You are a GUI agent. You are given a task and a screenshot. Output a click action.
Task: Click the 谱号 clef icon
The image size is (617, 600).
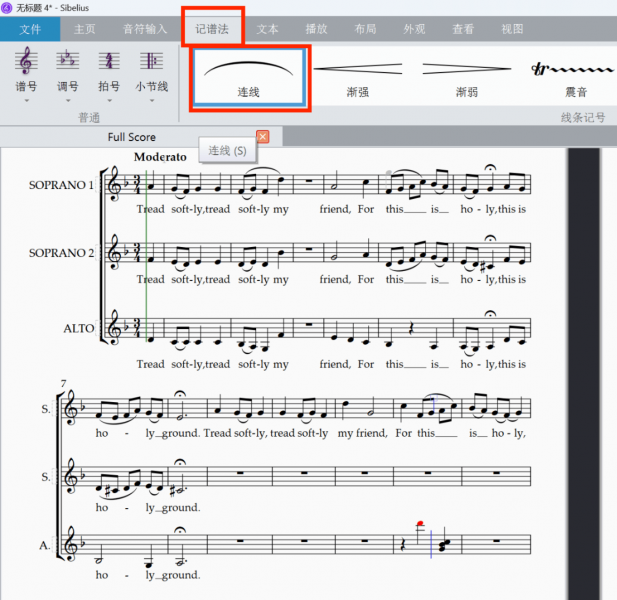coord(26,61)
